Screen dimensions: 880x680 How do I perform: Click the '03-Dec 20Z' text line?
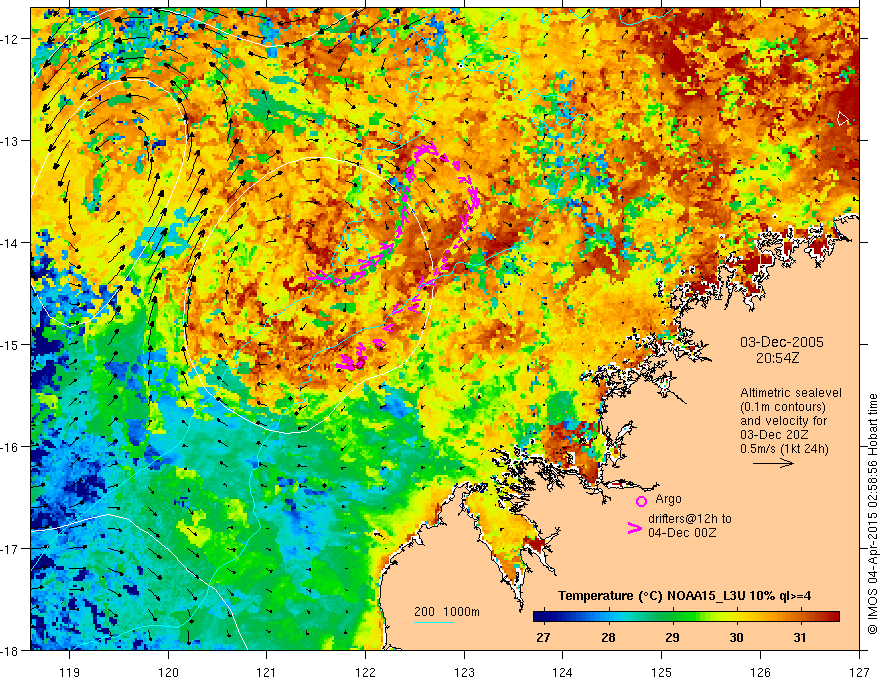click(772, 435)
